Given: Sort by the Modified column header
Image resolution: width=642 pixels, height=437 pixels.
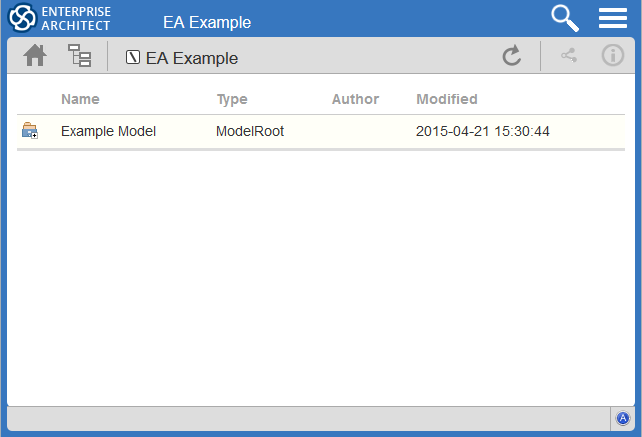Looking at the screenshot, I should click(446, 99).
